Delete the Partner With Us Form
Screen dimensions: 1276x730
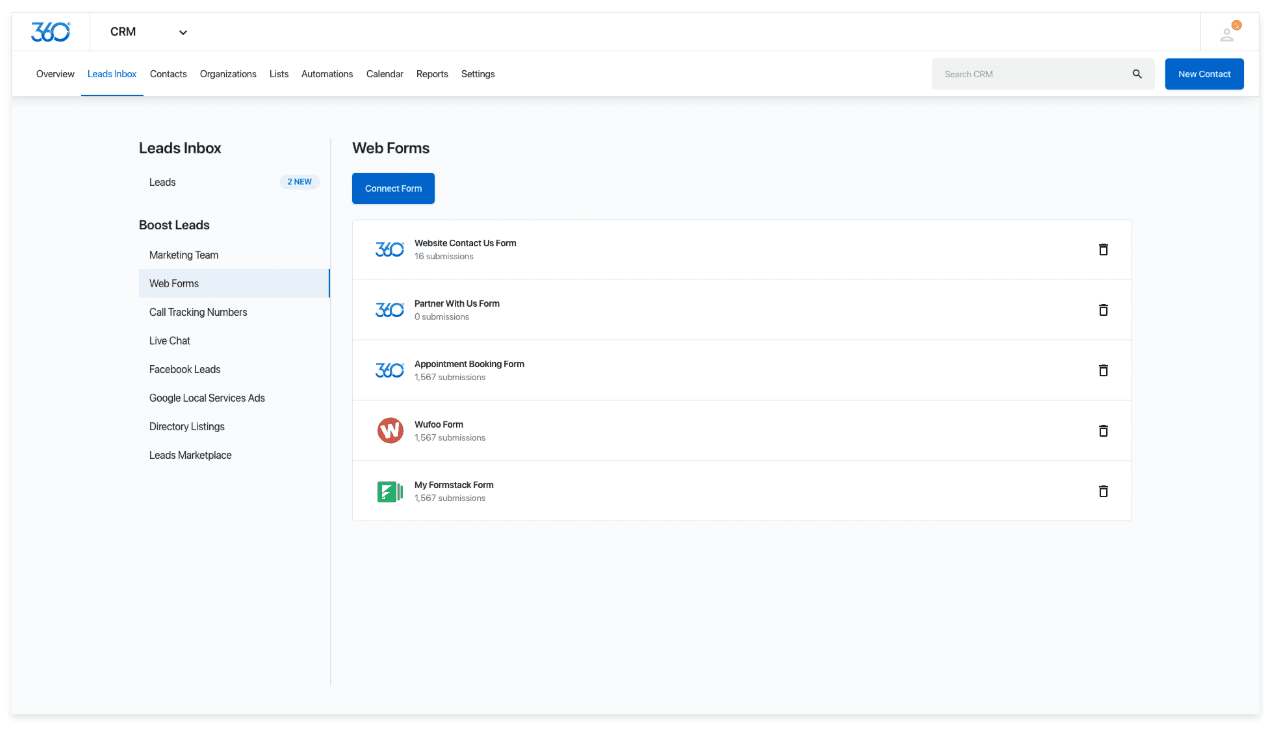click(1103, 310)
